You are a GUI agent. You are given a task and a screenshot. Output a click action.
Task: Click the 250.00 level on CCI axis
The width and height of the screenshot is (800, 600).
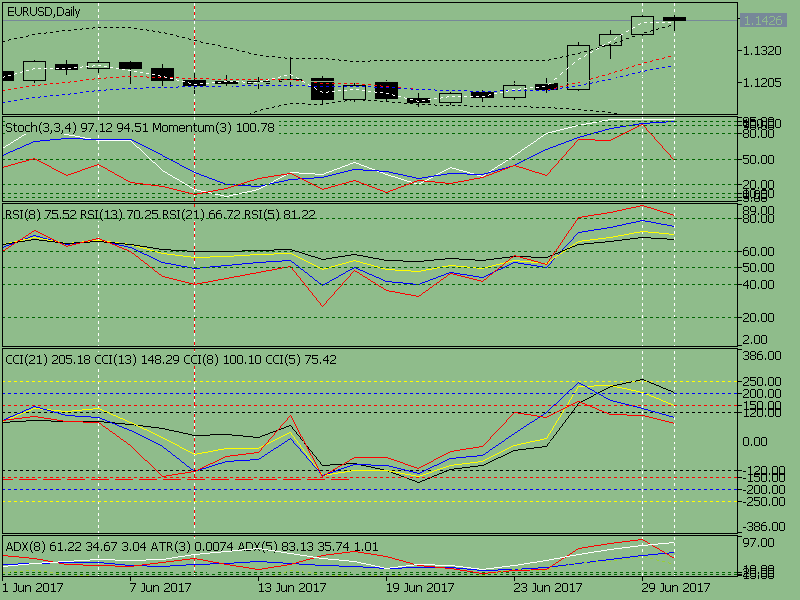(762, 382)
